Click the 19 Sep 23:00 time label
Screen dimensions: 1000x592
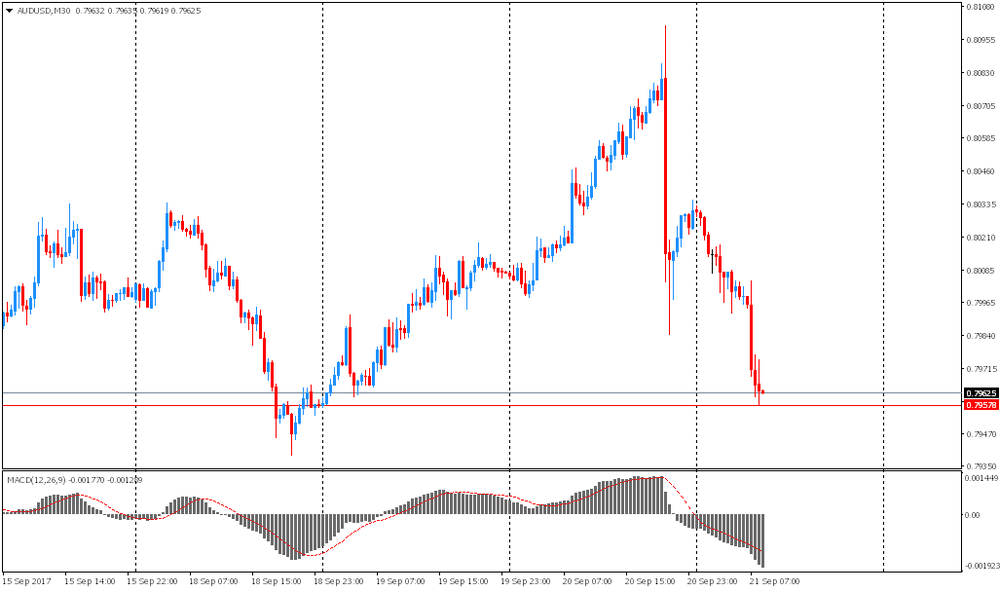pos(526,581)
